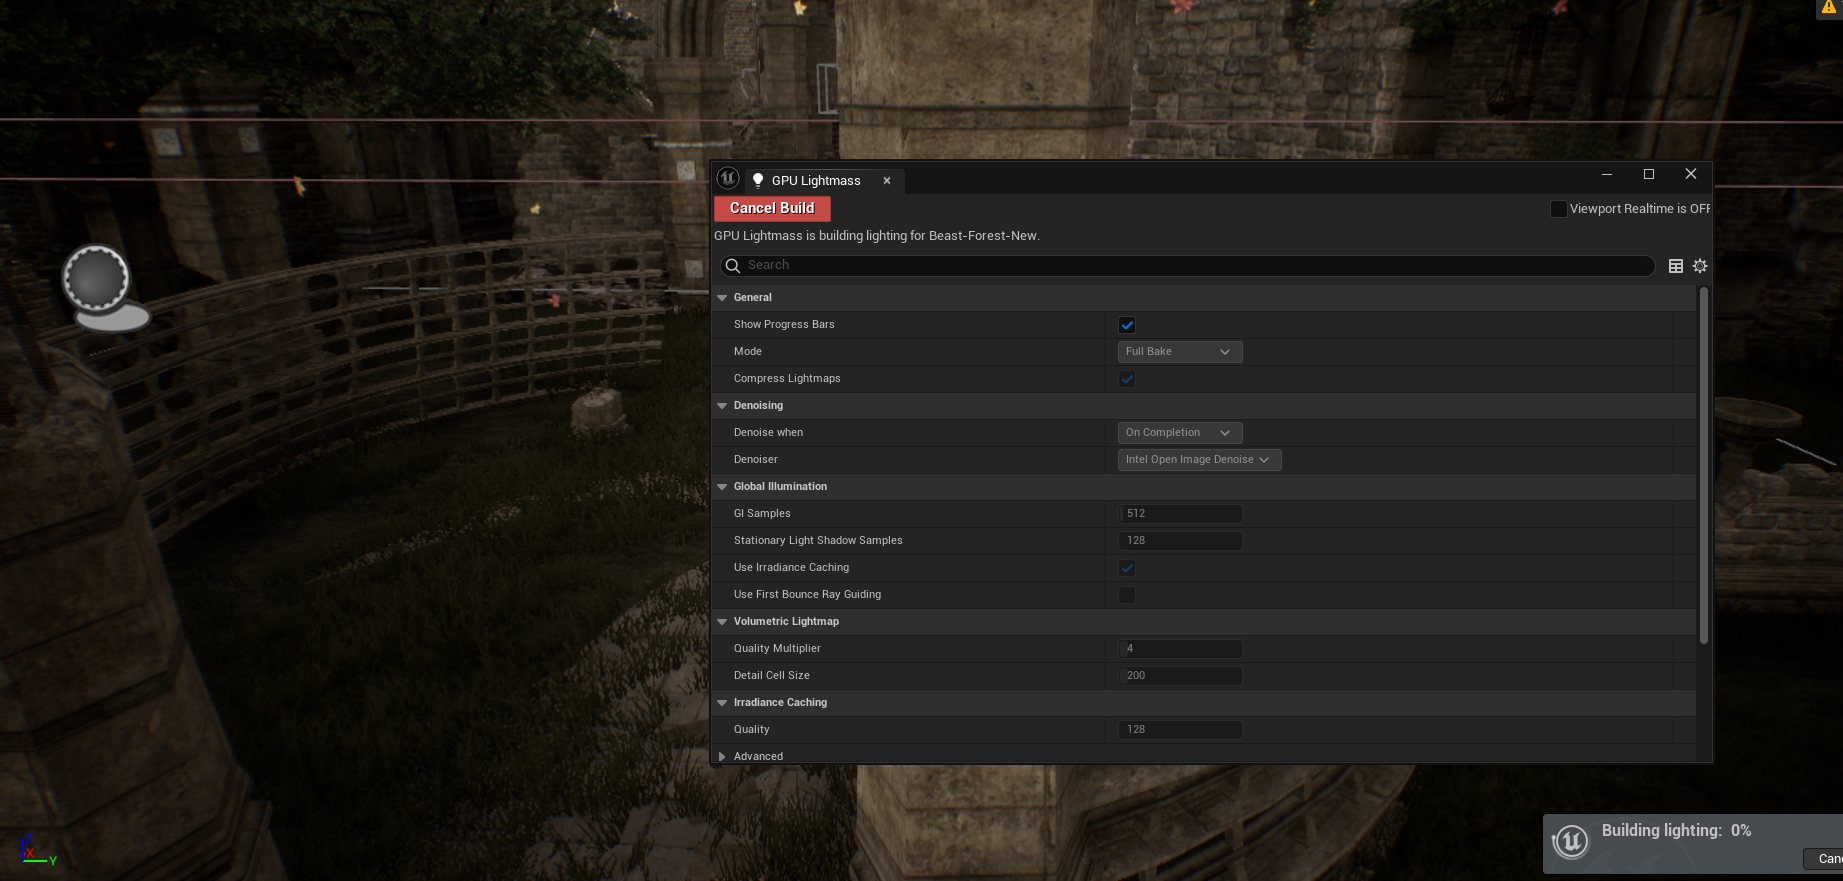
Task: Click the Unreal Engine logo in GPU Lightmass window
Action: (x=728, y=179)
